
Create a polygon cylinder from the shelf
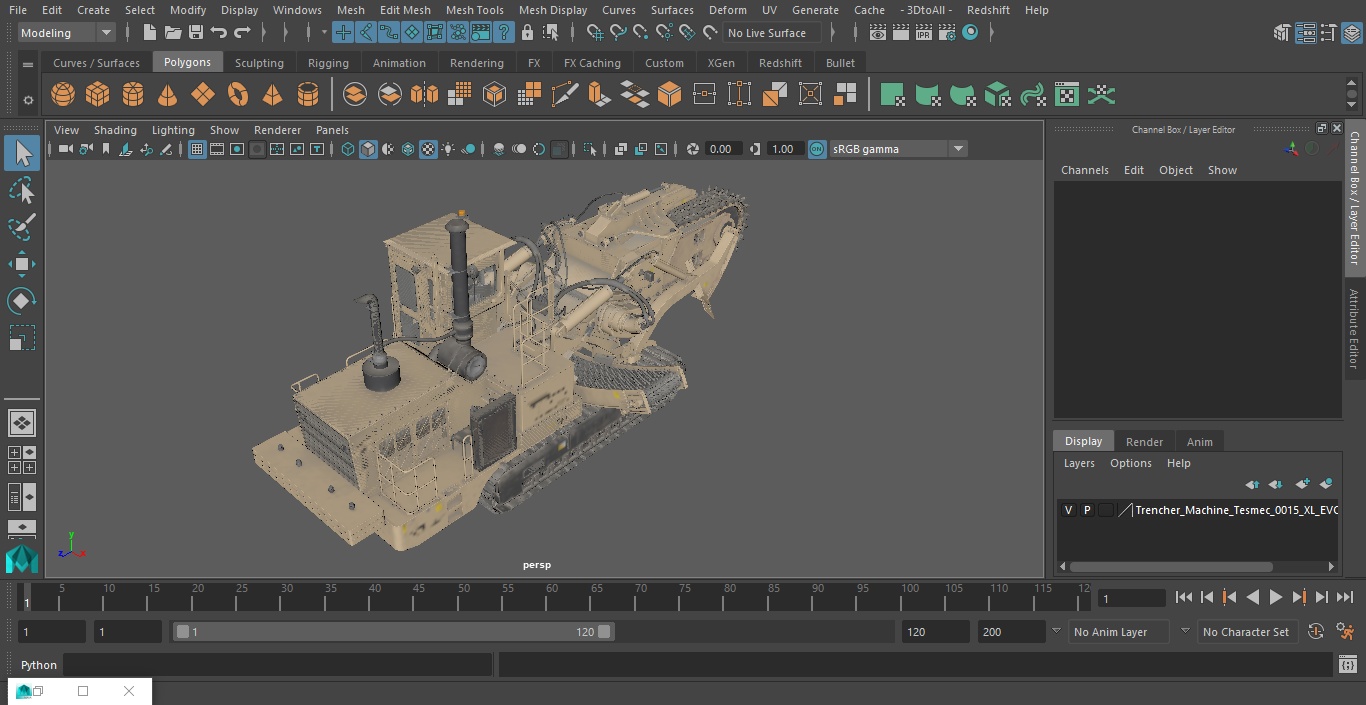point(133,95)
